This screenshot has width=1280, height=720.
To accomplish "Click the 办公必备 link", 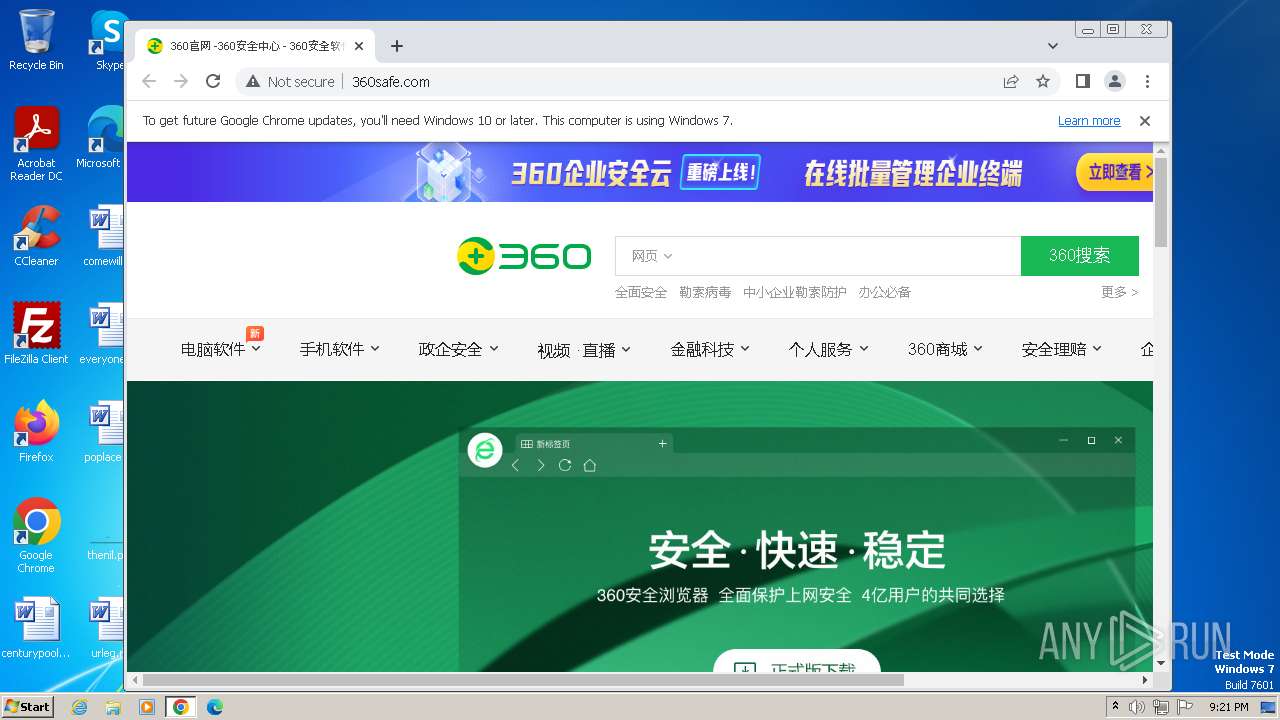I will tap(885, 292).
